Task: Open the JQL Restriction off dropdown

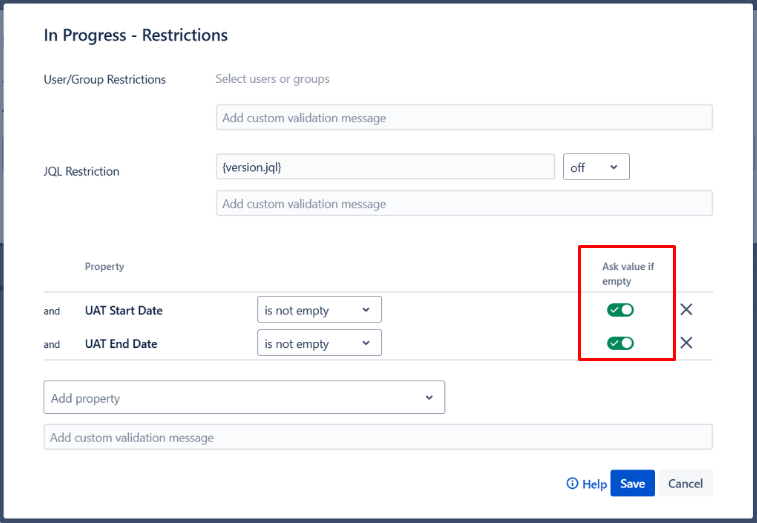Action: pyautogui.click(x=596, y=167)
